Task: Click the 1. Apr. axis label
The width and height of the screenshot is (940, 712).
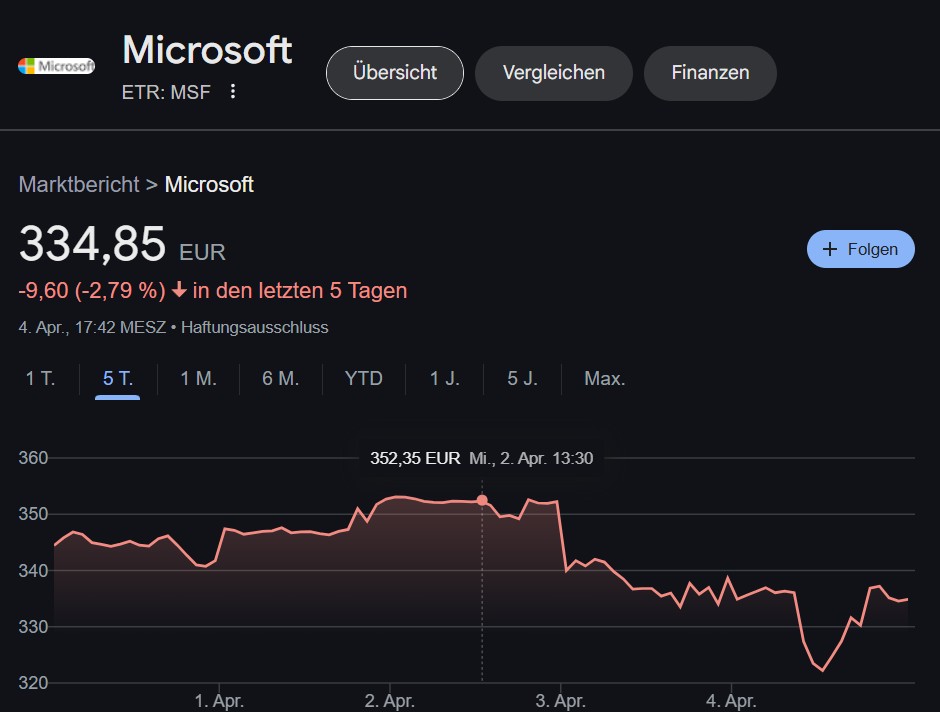Action: [x=219, y=701]
